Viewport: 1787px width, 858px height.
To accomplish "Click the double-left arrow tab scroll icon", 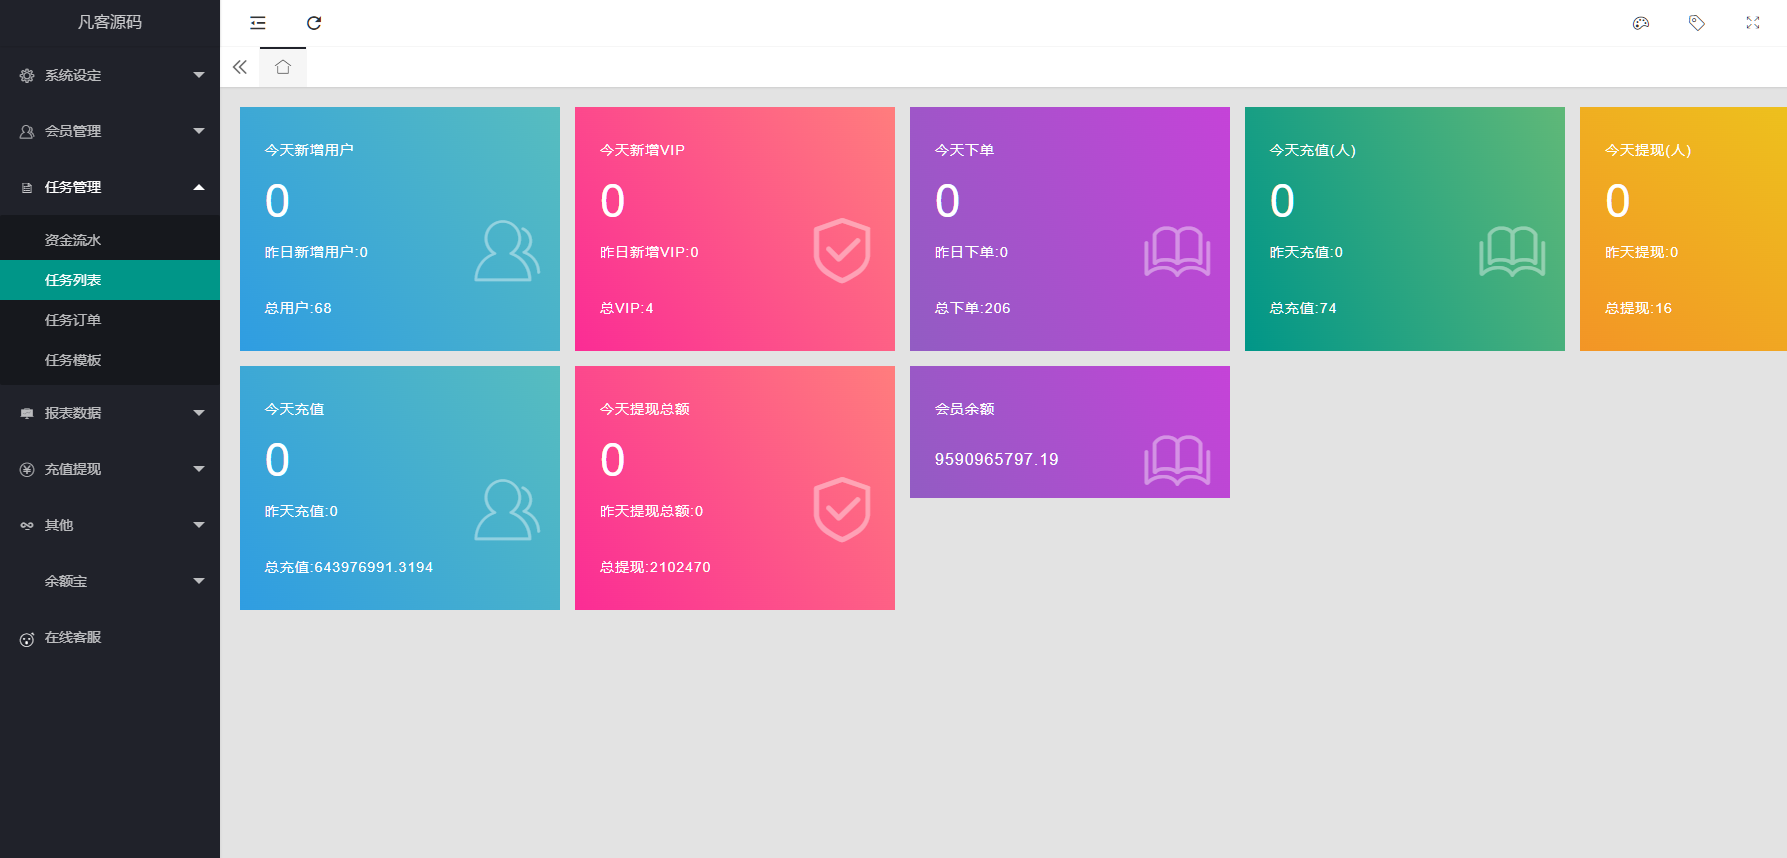I will coord(240,67).
